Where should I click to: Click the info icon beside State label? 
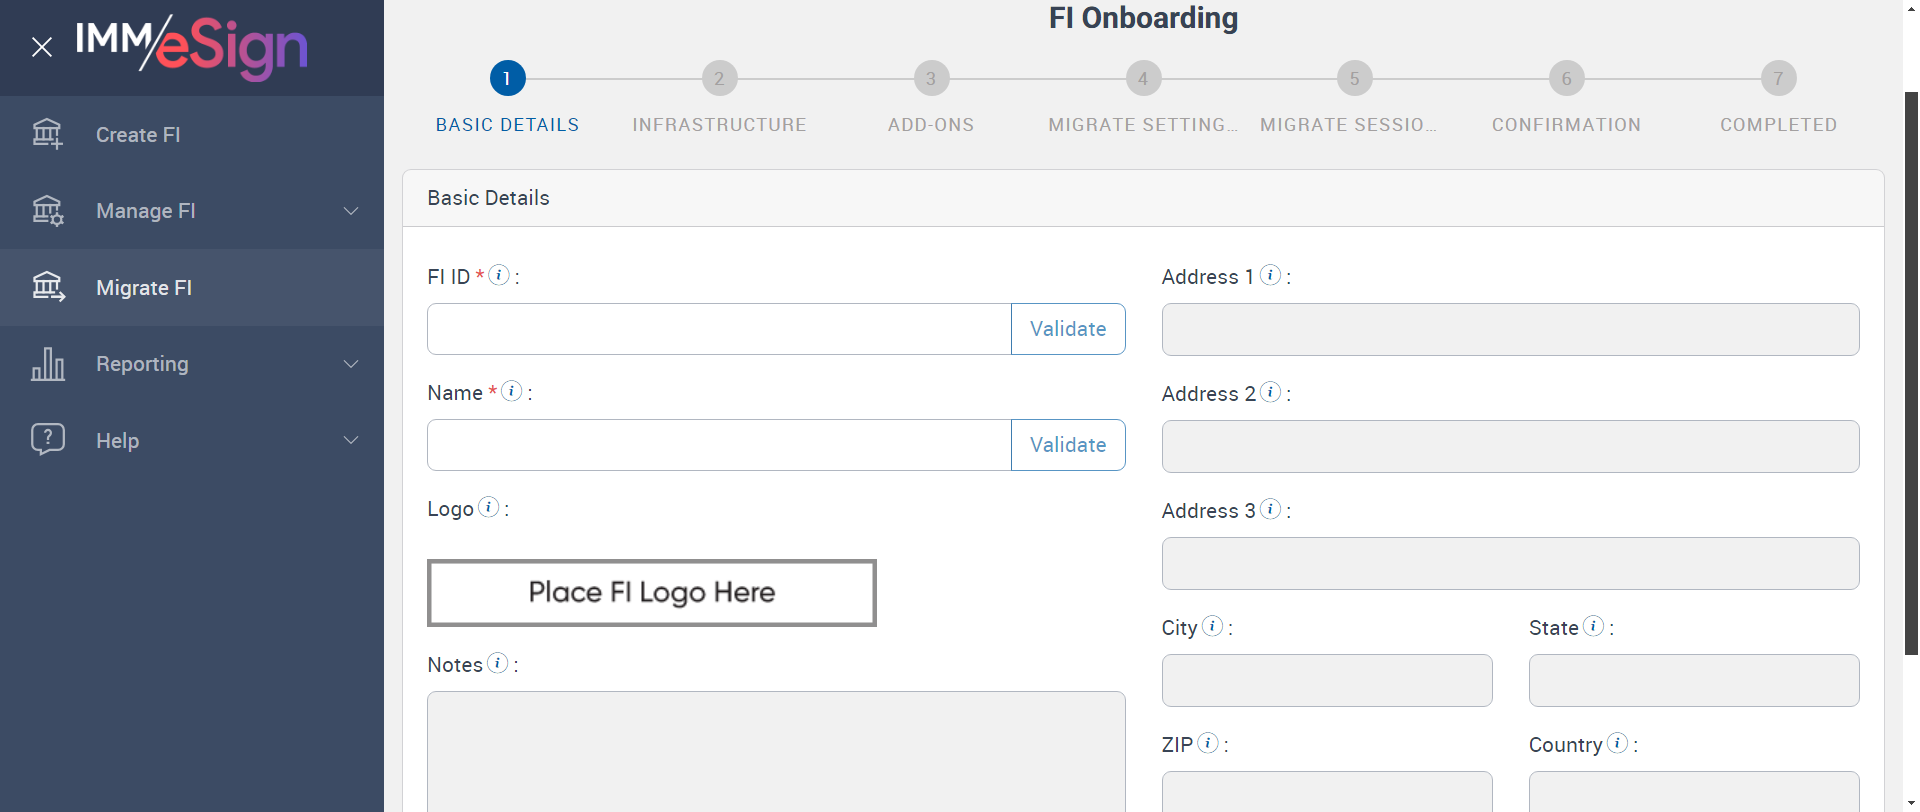pos(1593,626)
